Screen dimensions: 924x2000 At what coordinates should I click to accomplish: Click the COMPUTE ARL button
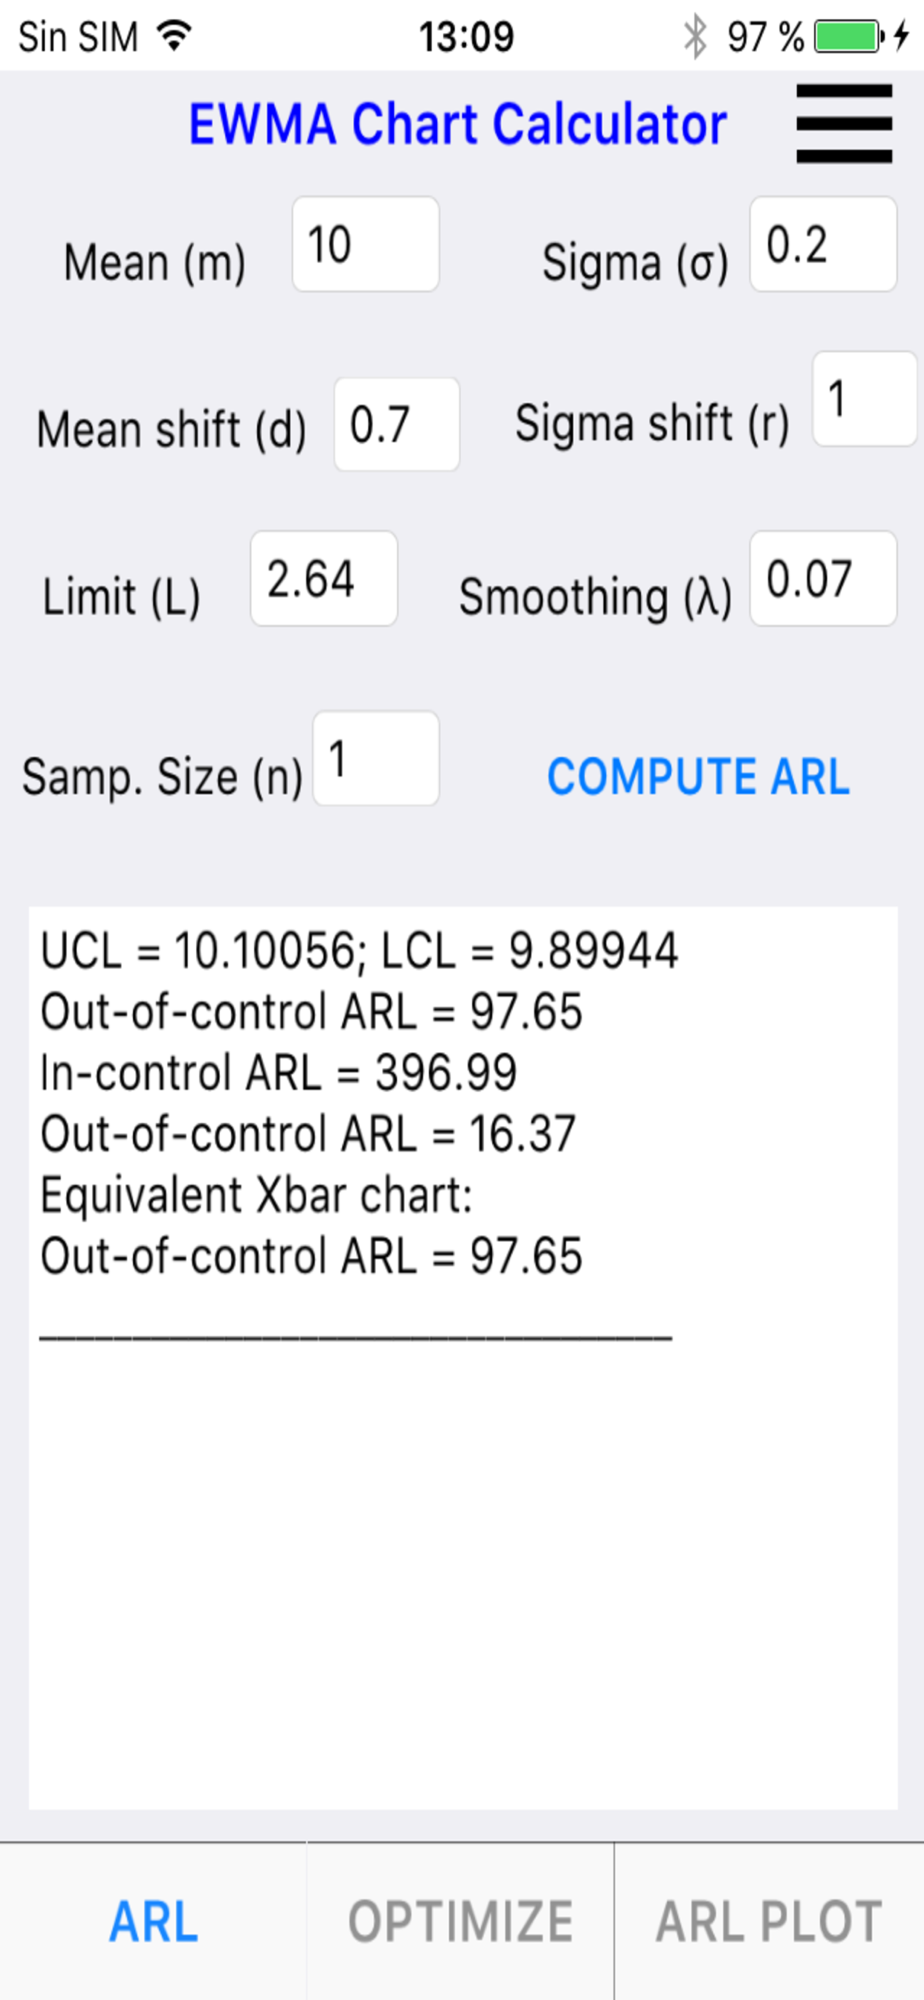[x=698, y=777]
